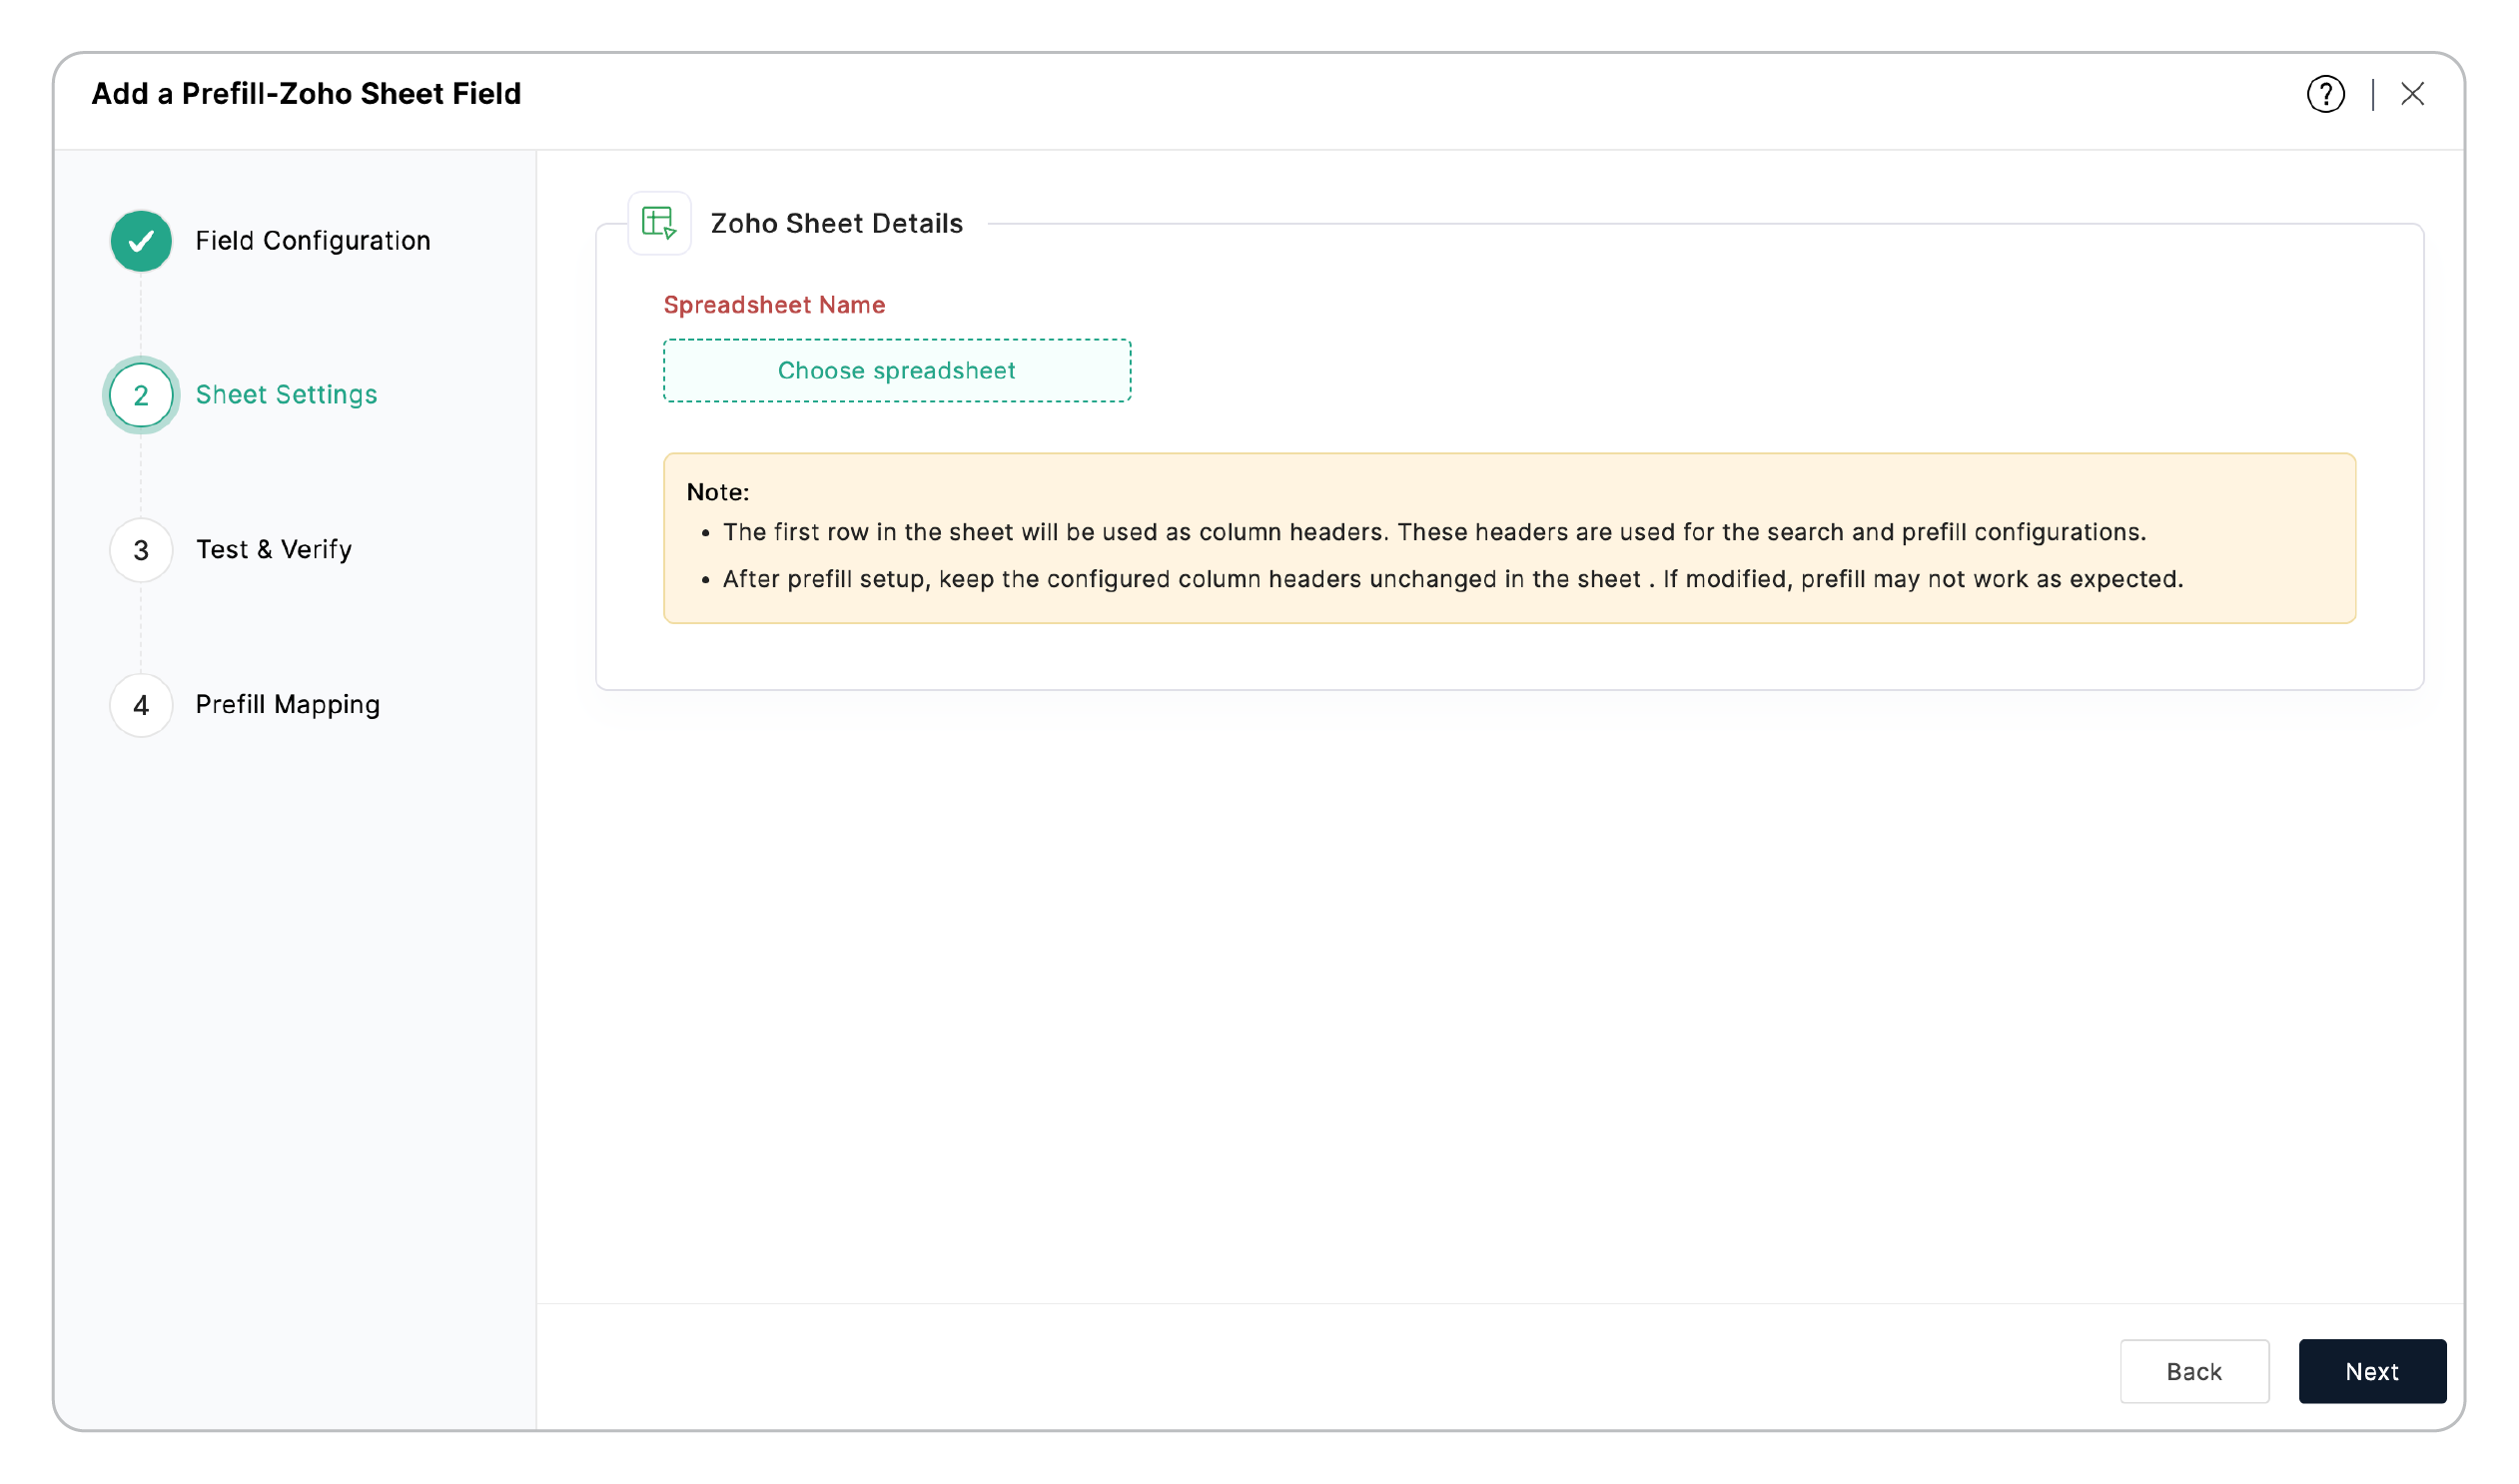
Task: Jump to the Test & Verify step
Action: click(274, 550)
